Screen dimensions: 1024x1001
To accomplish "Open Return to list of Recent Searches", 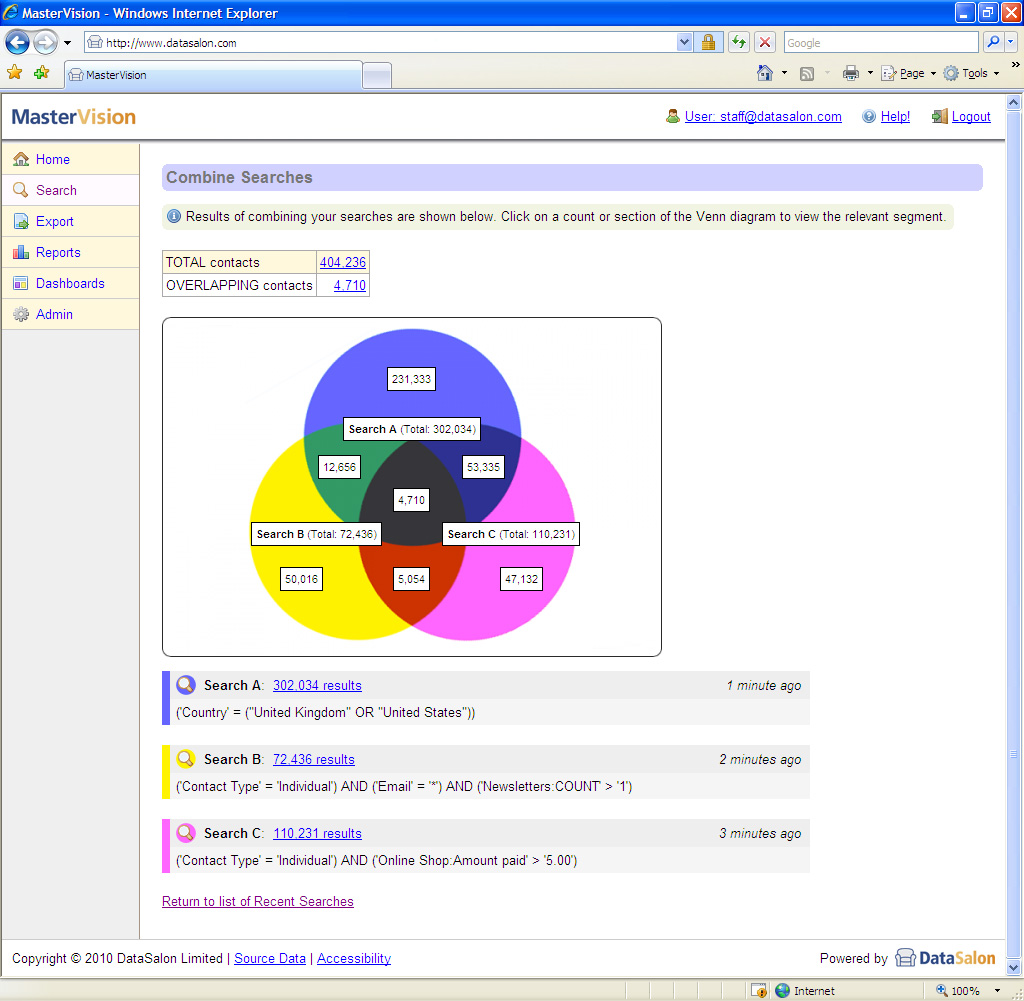I will pos(258,901).
